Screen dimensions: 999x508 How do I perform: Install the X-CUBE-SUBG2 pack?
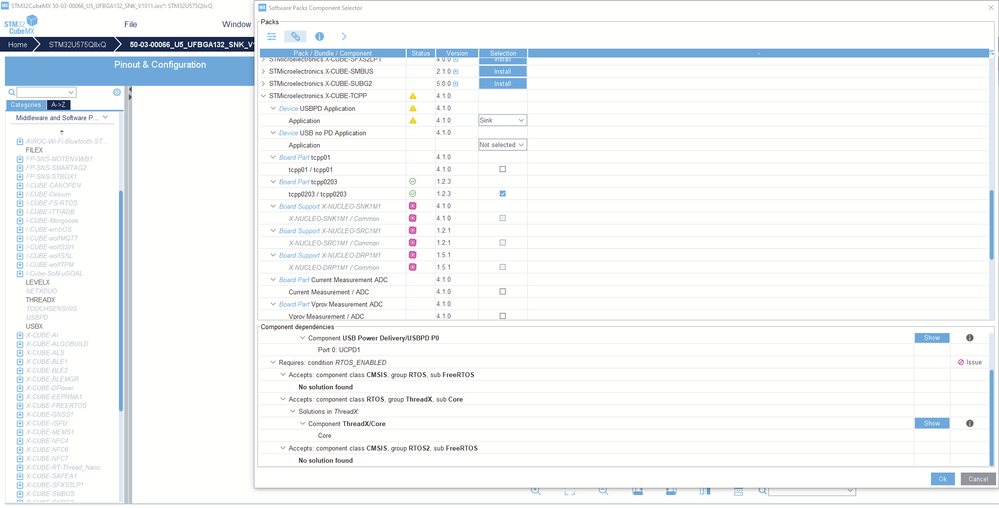tap(503, 83)
